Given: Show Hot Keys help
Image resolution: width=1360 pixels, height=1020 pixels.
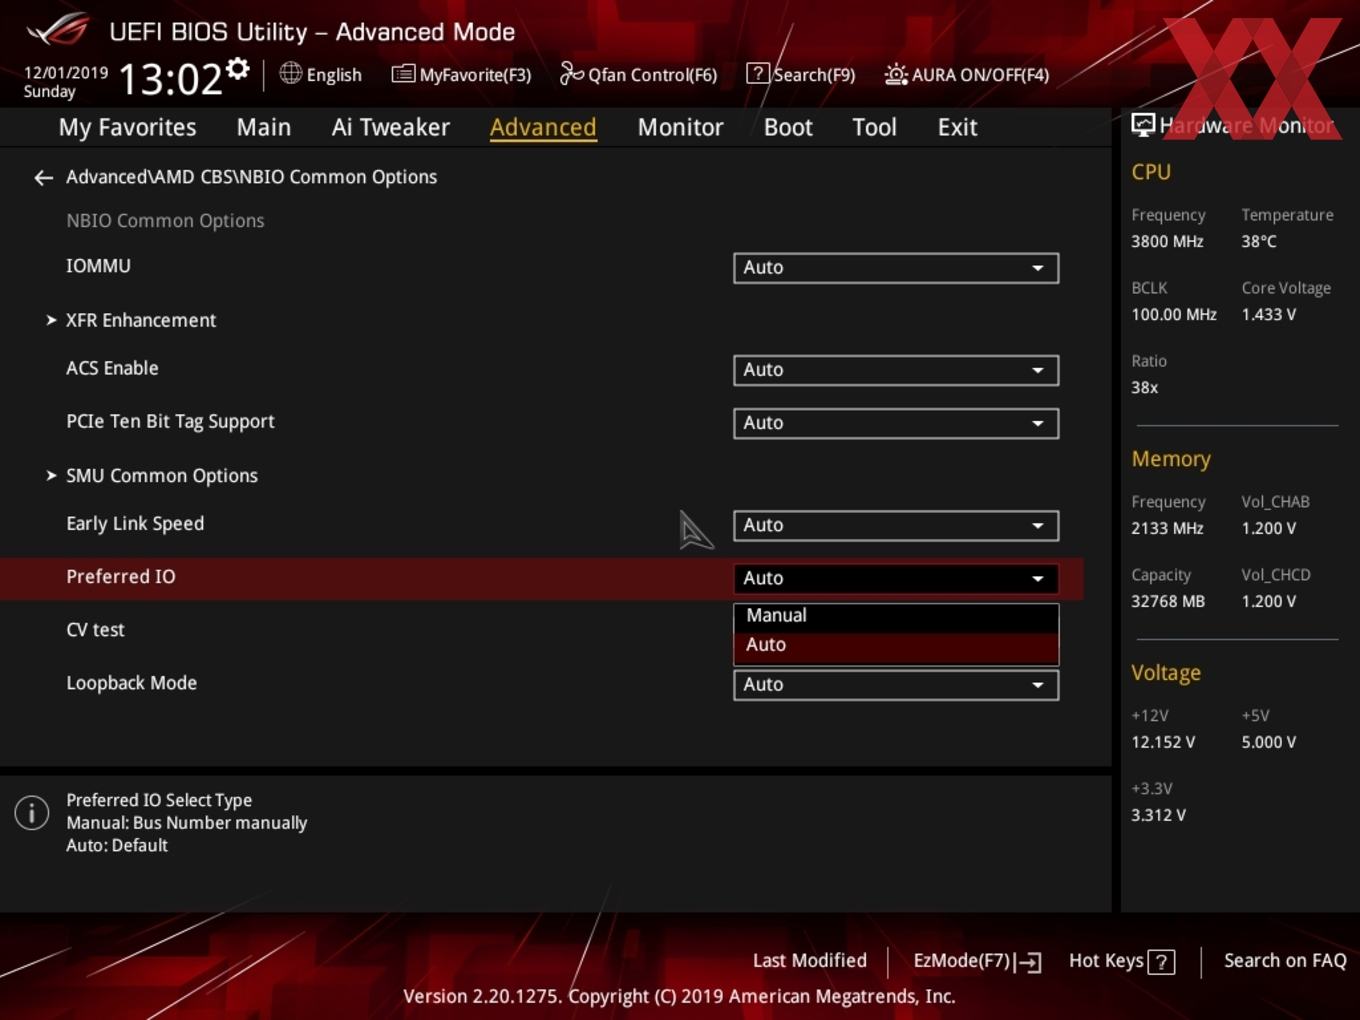Looking at the screenshot, I should 1121,961.
